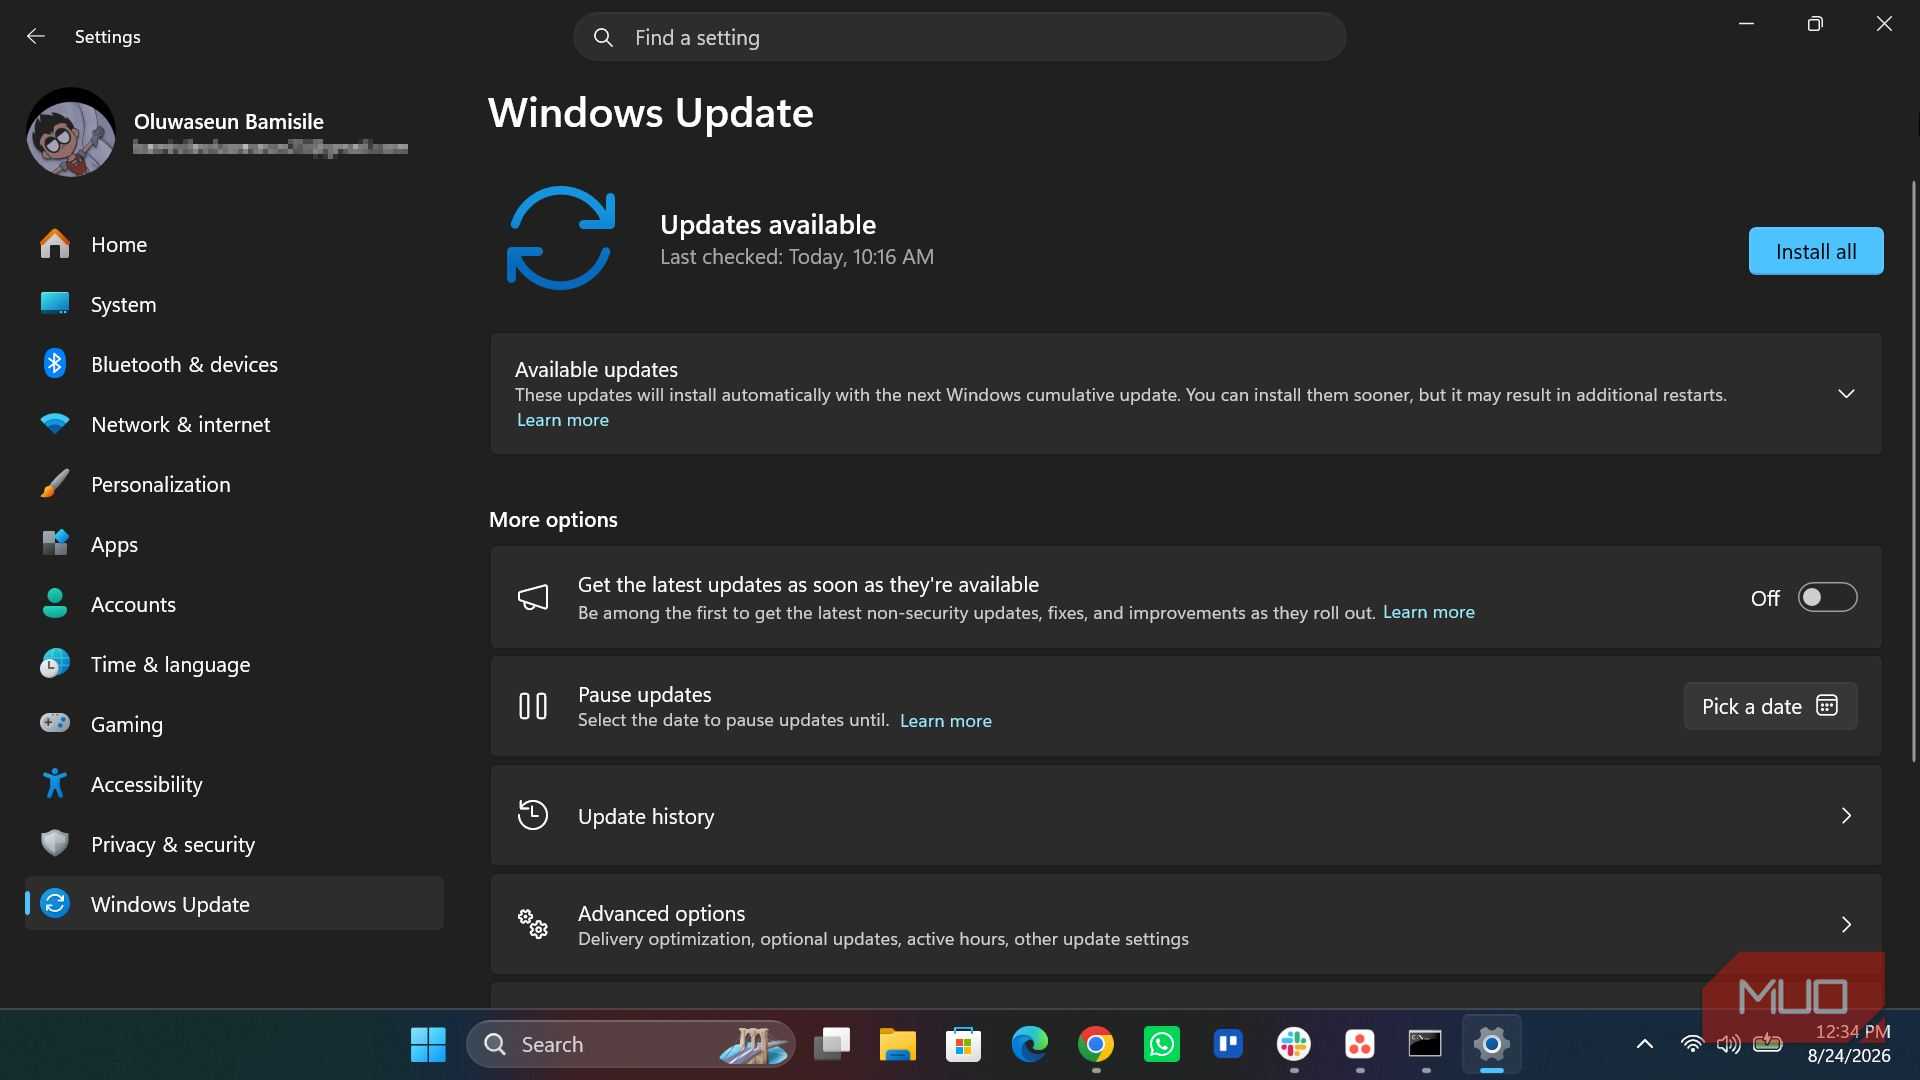Open the Pick a date dropdown
This screenshot has width=1920, height=1080.
pyautogui.click(x=1770, y=706)
